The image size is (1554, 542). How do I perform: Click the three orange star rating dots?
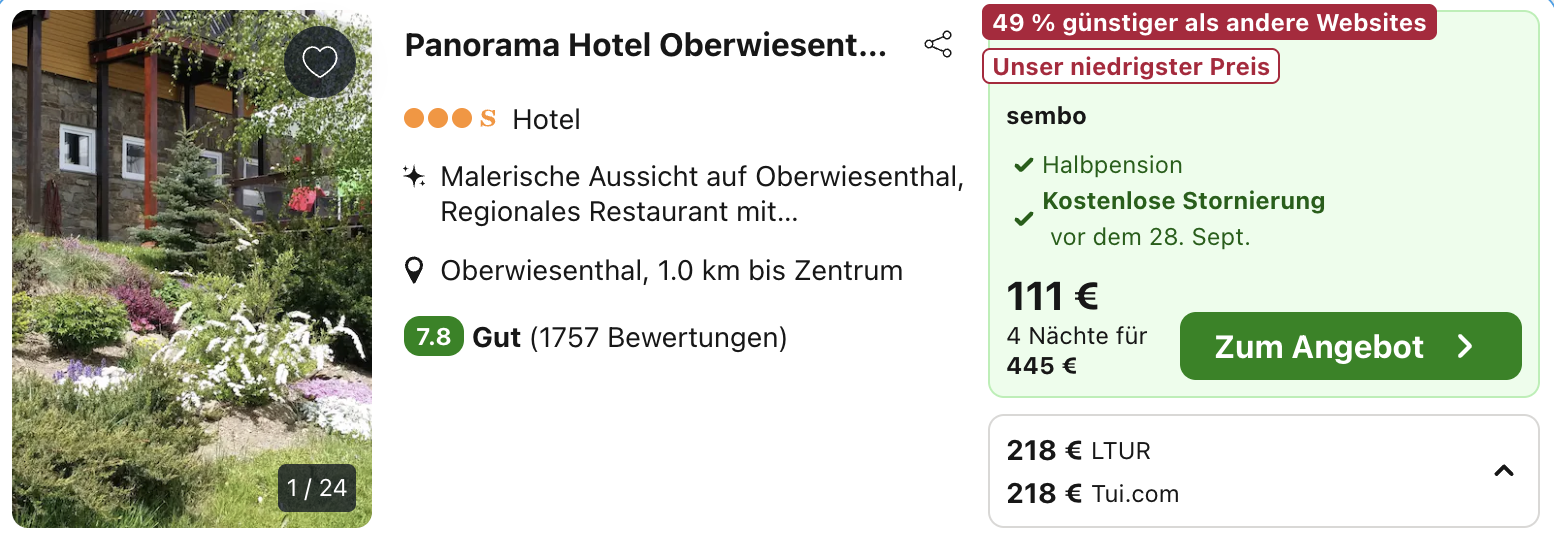click(x=438, y=119)
